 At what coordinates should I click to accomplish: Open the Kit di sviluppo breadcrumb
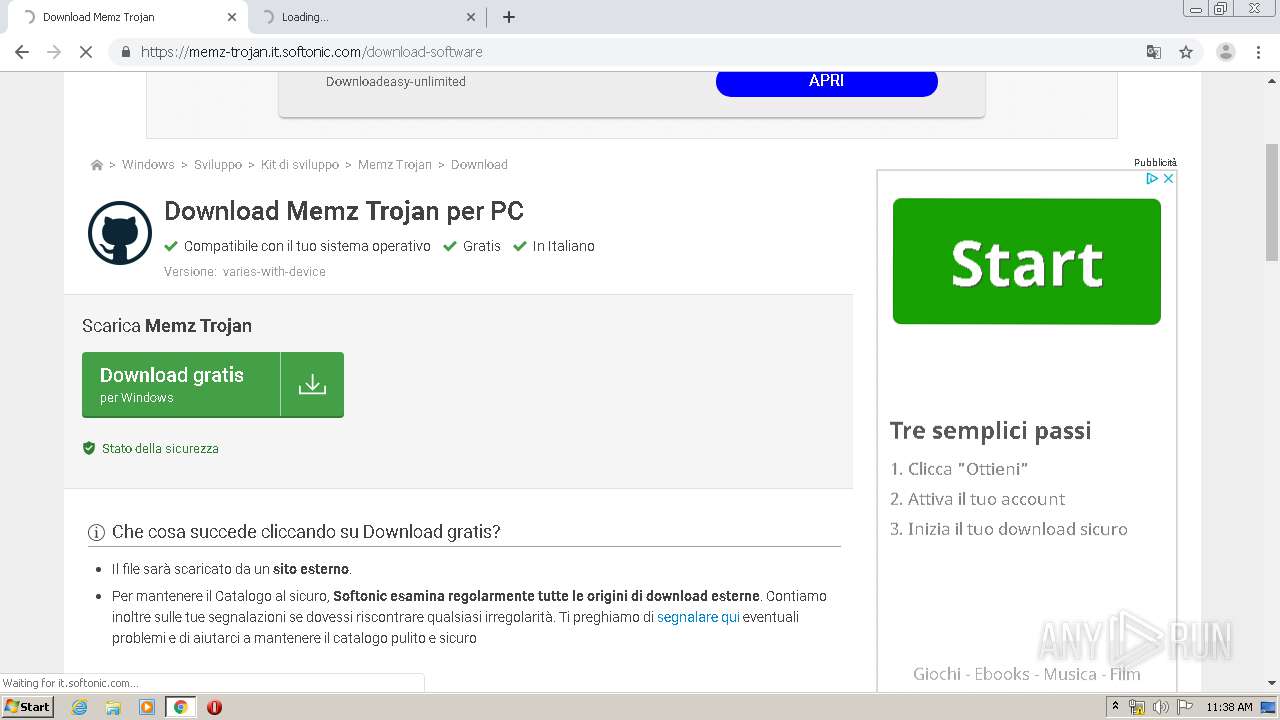pyautogui.click(x=300, y=165)
